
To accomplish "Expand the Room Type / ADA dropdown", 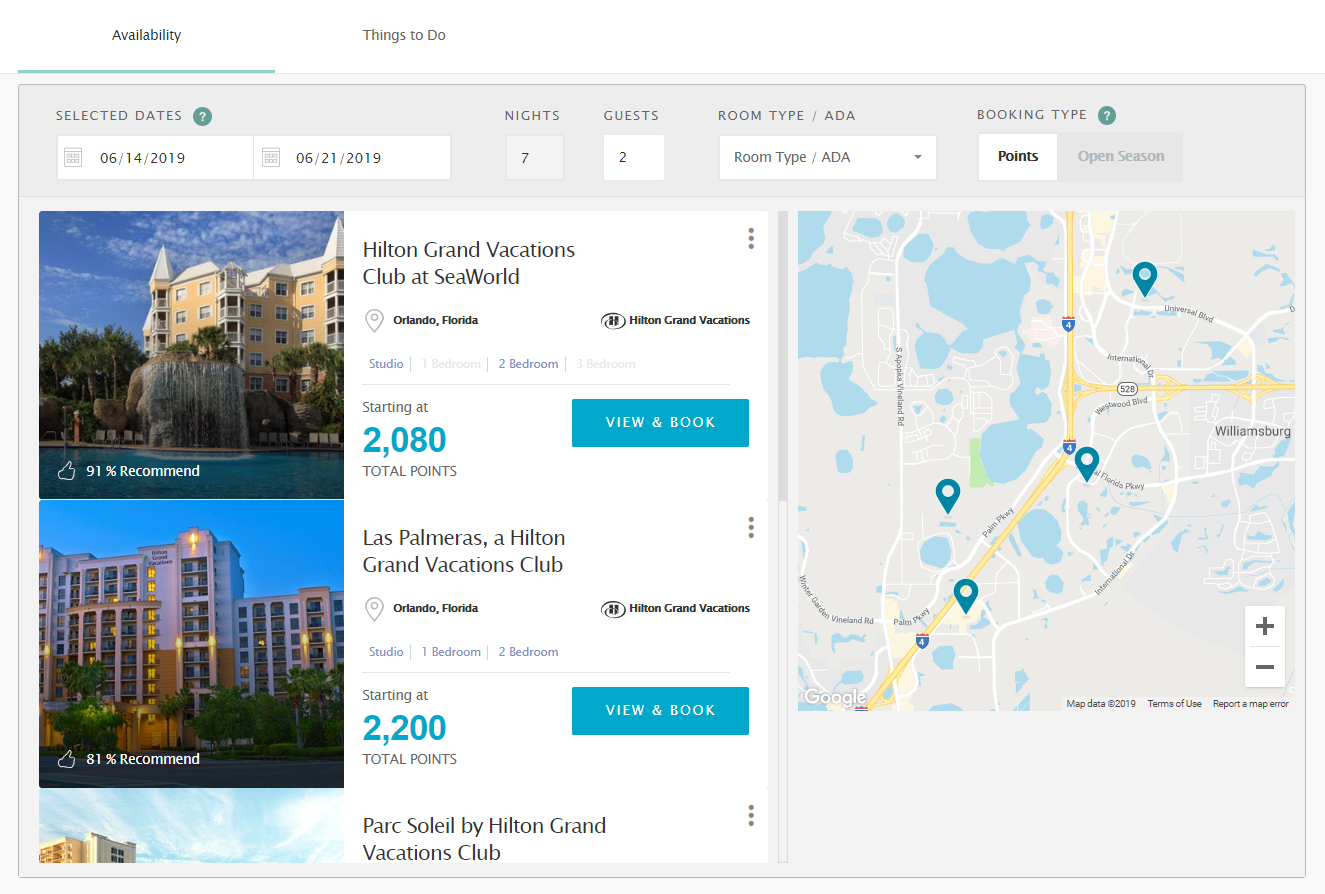I will 828,158.
